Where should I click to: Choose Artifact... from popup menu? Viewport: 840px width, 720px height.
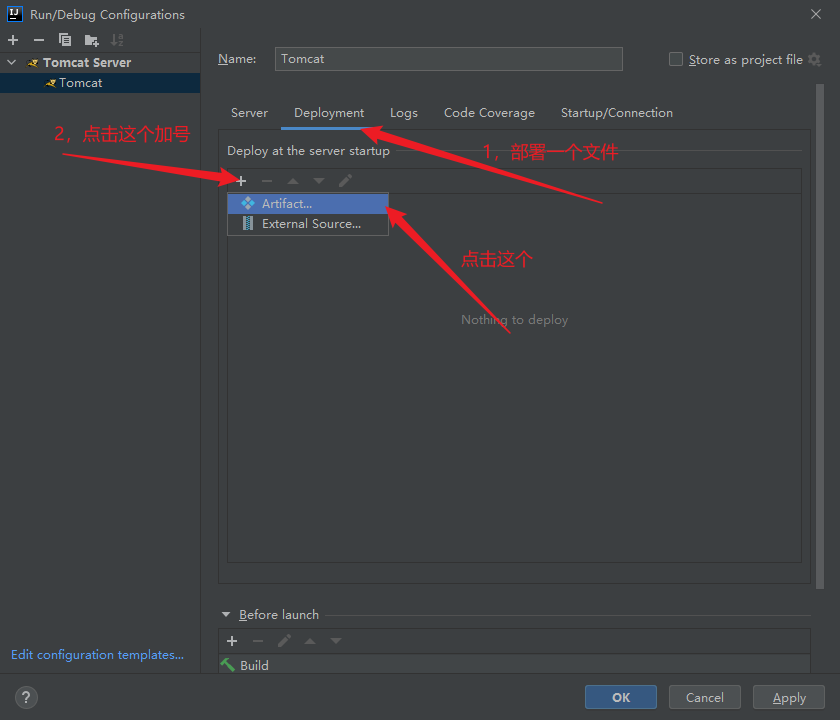coord(308,204)
